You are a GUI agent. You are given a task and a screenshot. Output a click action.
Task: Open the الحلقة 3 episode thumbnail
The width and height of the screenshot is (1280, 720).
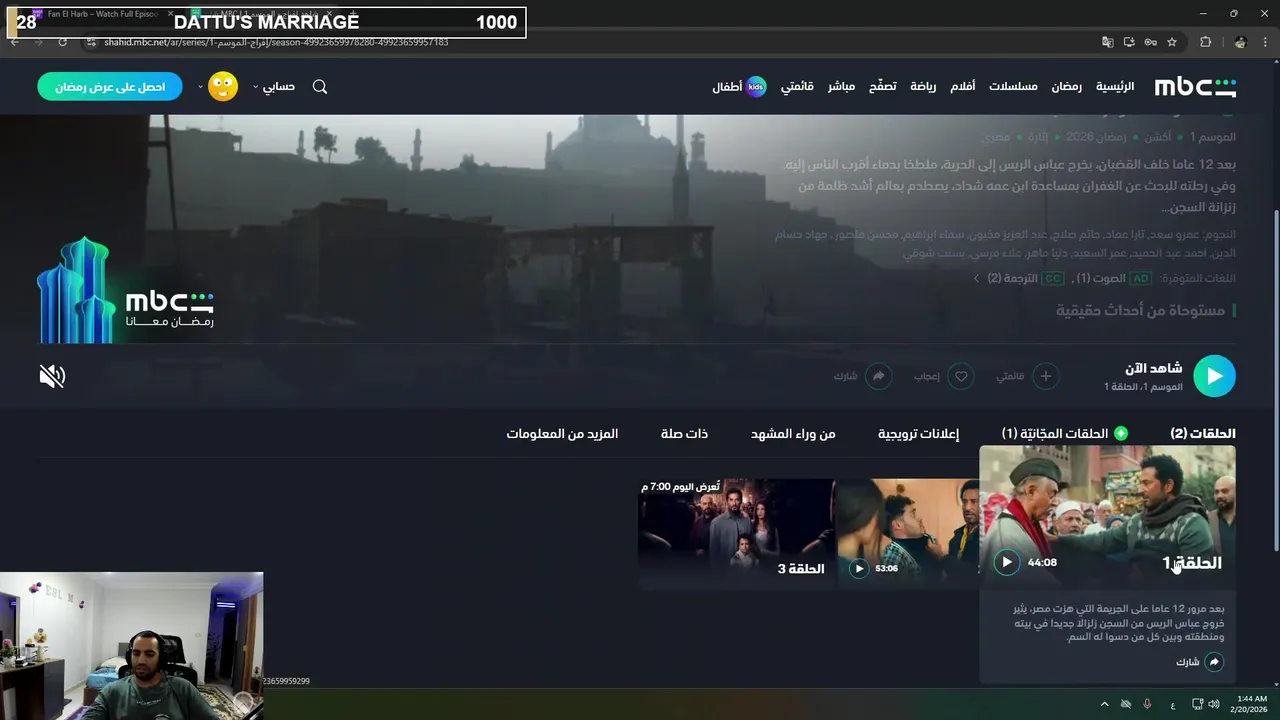(736, 534)
